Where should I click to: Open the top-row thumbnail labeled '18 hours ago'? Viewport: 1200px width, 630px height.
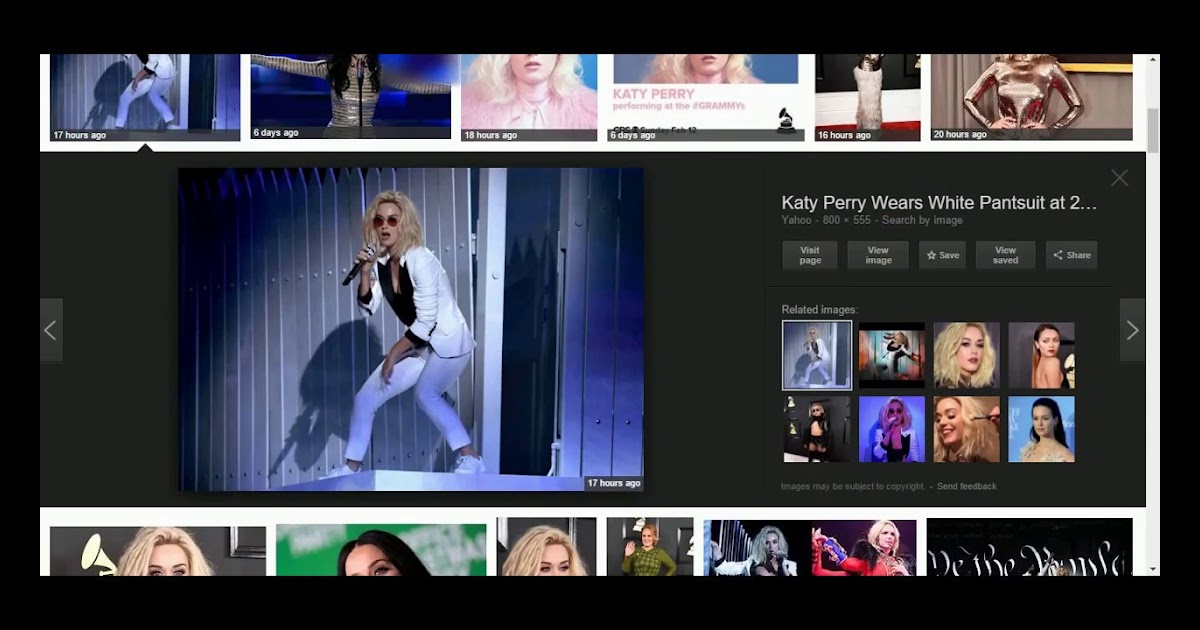coord(529,97)
